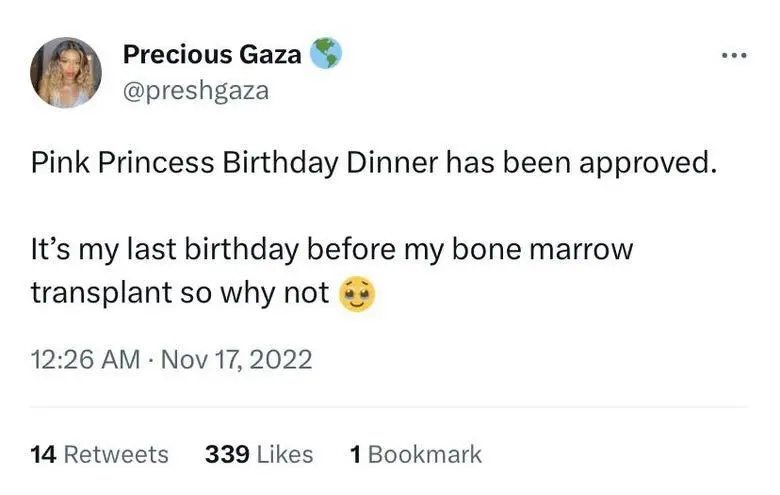The width and height of the screenshot is (780, 495).
Task: Click the word Retweets in stats row
Action: tap(116, 454)
